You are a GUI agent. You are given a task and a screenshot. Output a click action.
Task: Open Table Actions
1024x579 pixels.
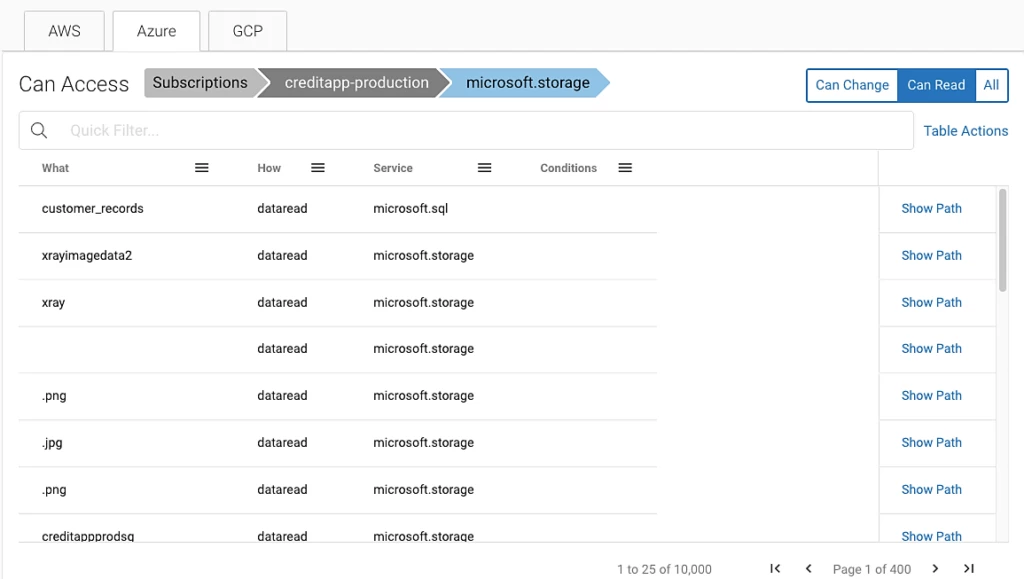966,130
